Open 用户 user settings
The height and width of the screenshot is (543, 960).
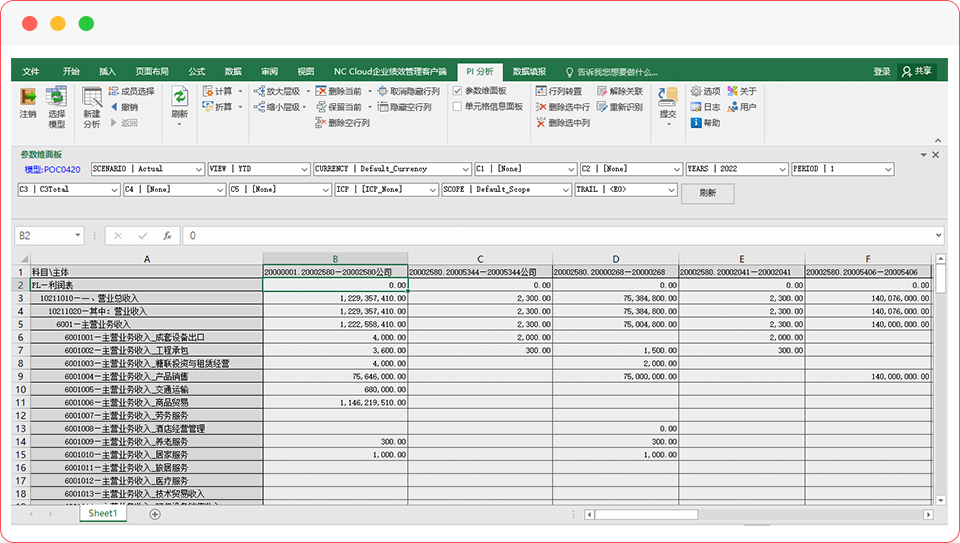tap(742, 107)
